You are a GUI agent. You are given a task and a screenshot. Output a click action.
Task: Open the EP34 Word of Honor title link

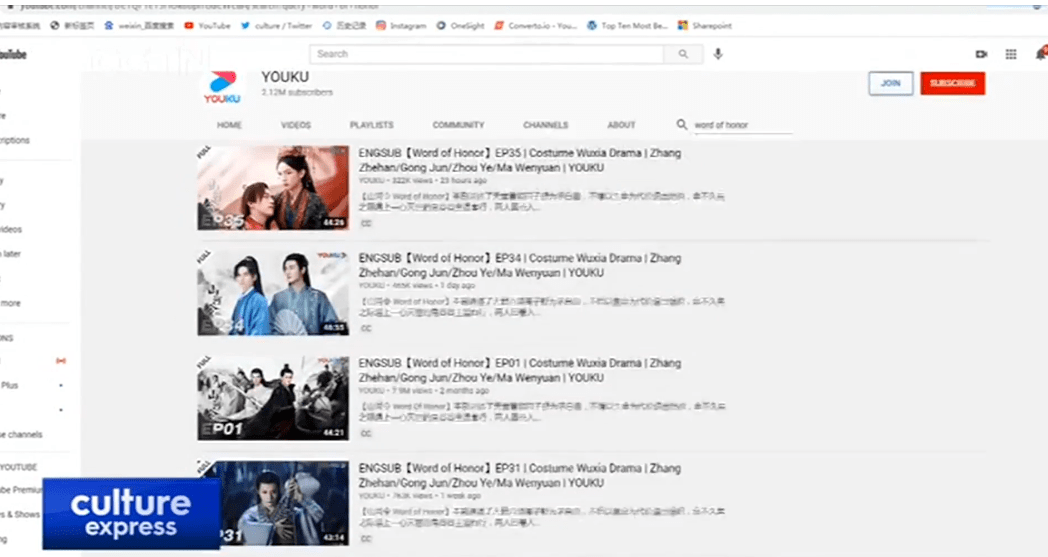point(520,265)
